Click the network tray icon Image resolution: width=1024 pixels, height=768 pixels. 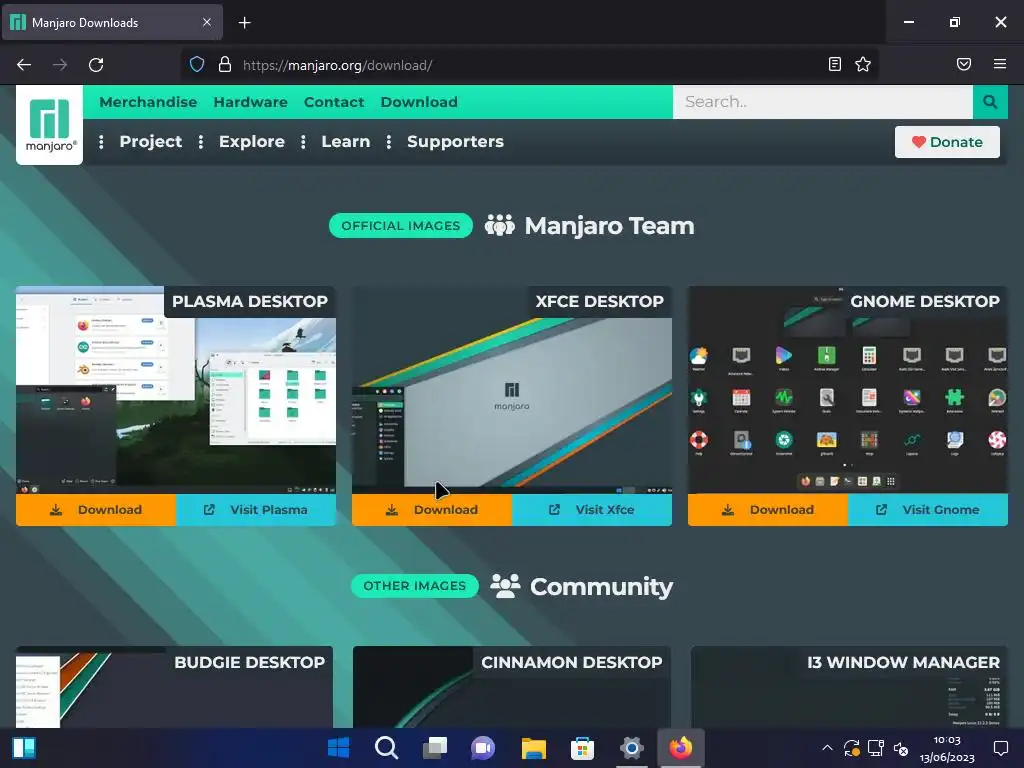[876, 748]
